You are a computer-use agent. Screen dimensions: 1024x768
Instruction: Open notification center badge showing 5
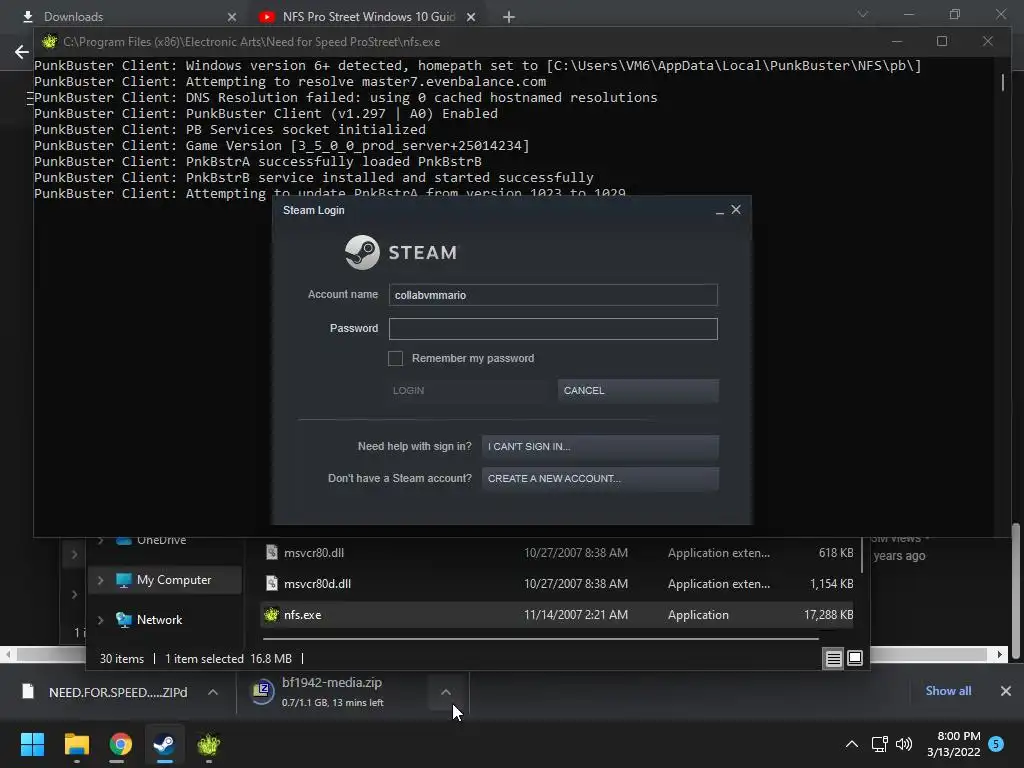point(996,744)
